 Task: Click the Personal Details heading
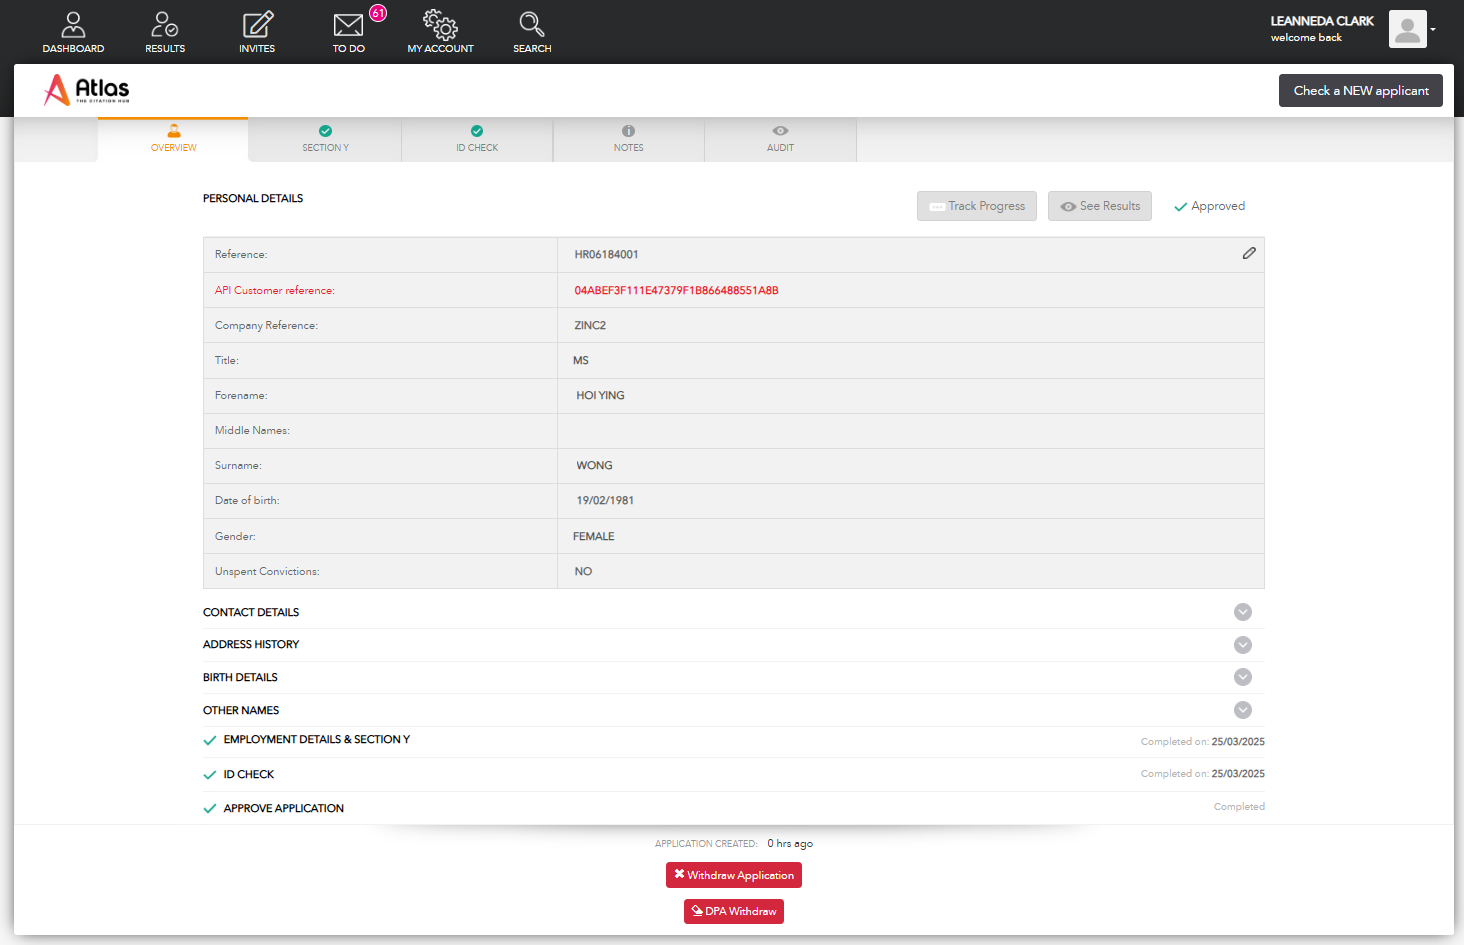click(x=253, y=199)
